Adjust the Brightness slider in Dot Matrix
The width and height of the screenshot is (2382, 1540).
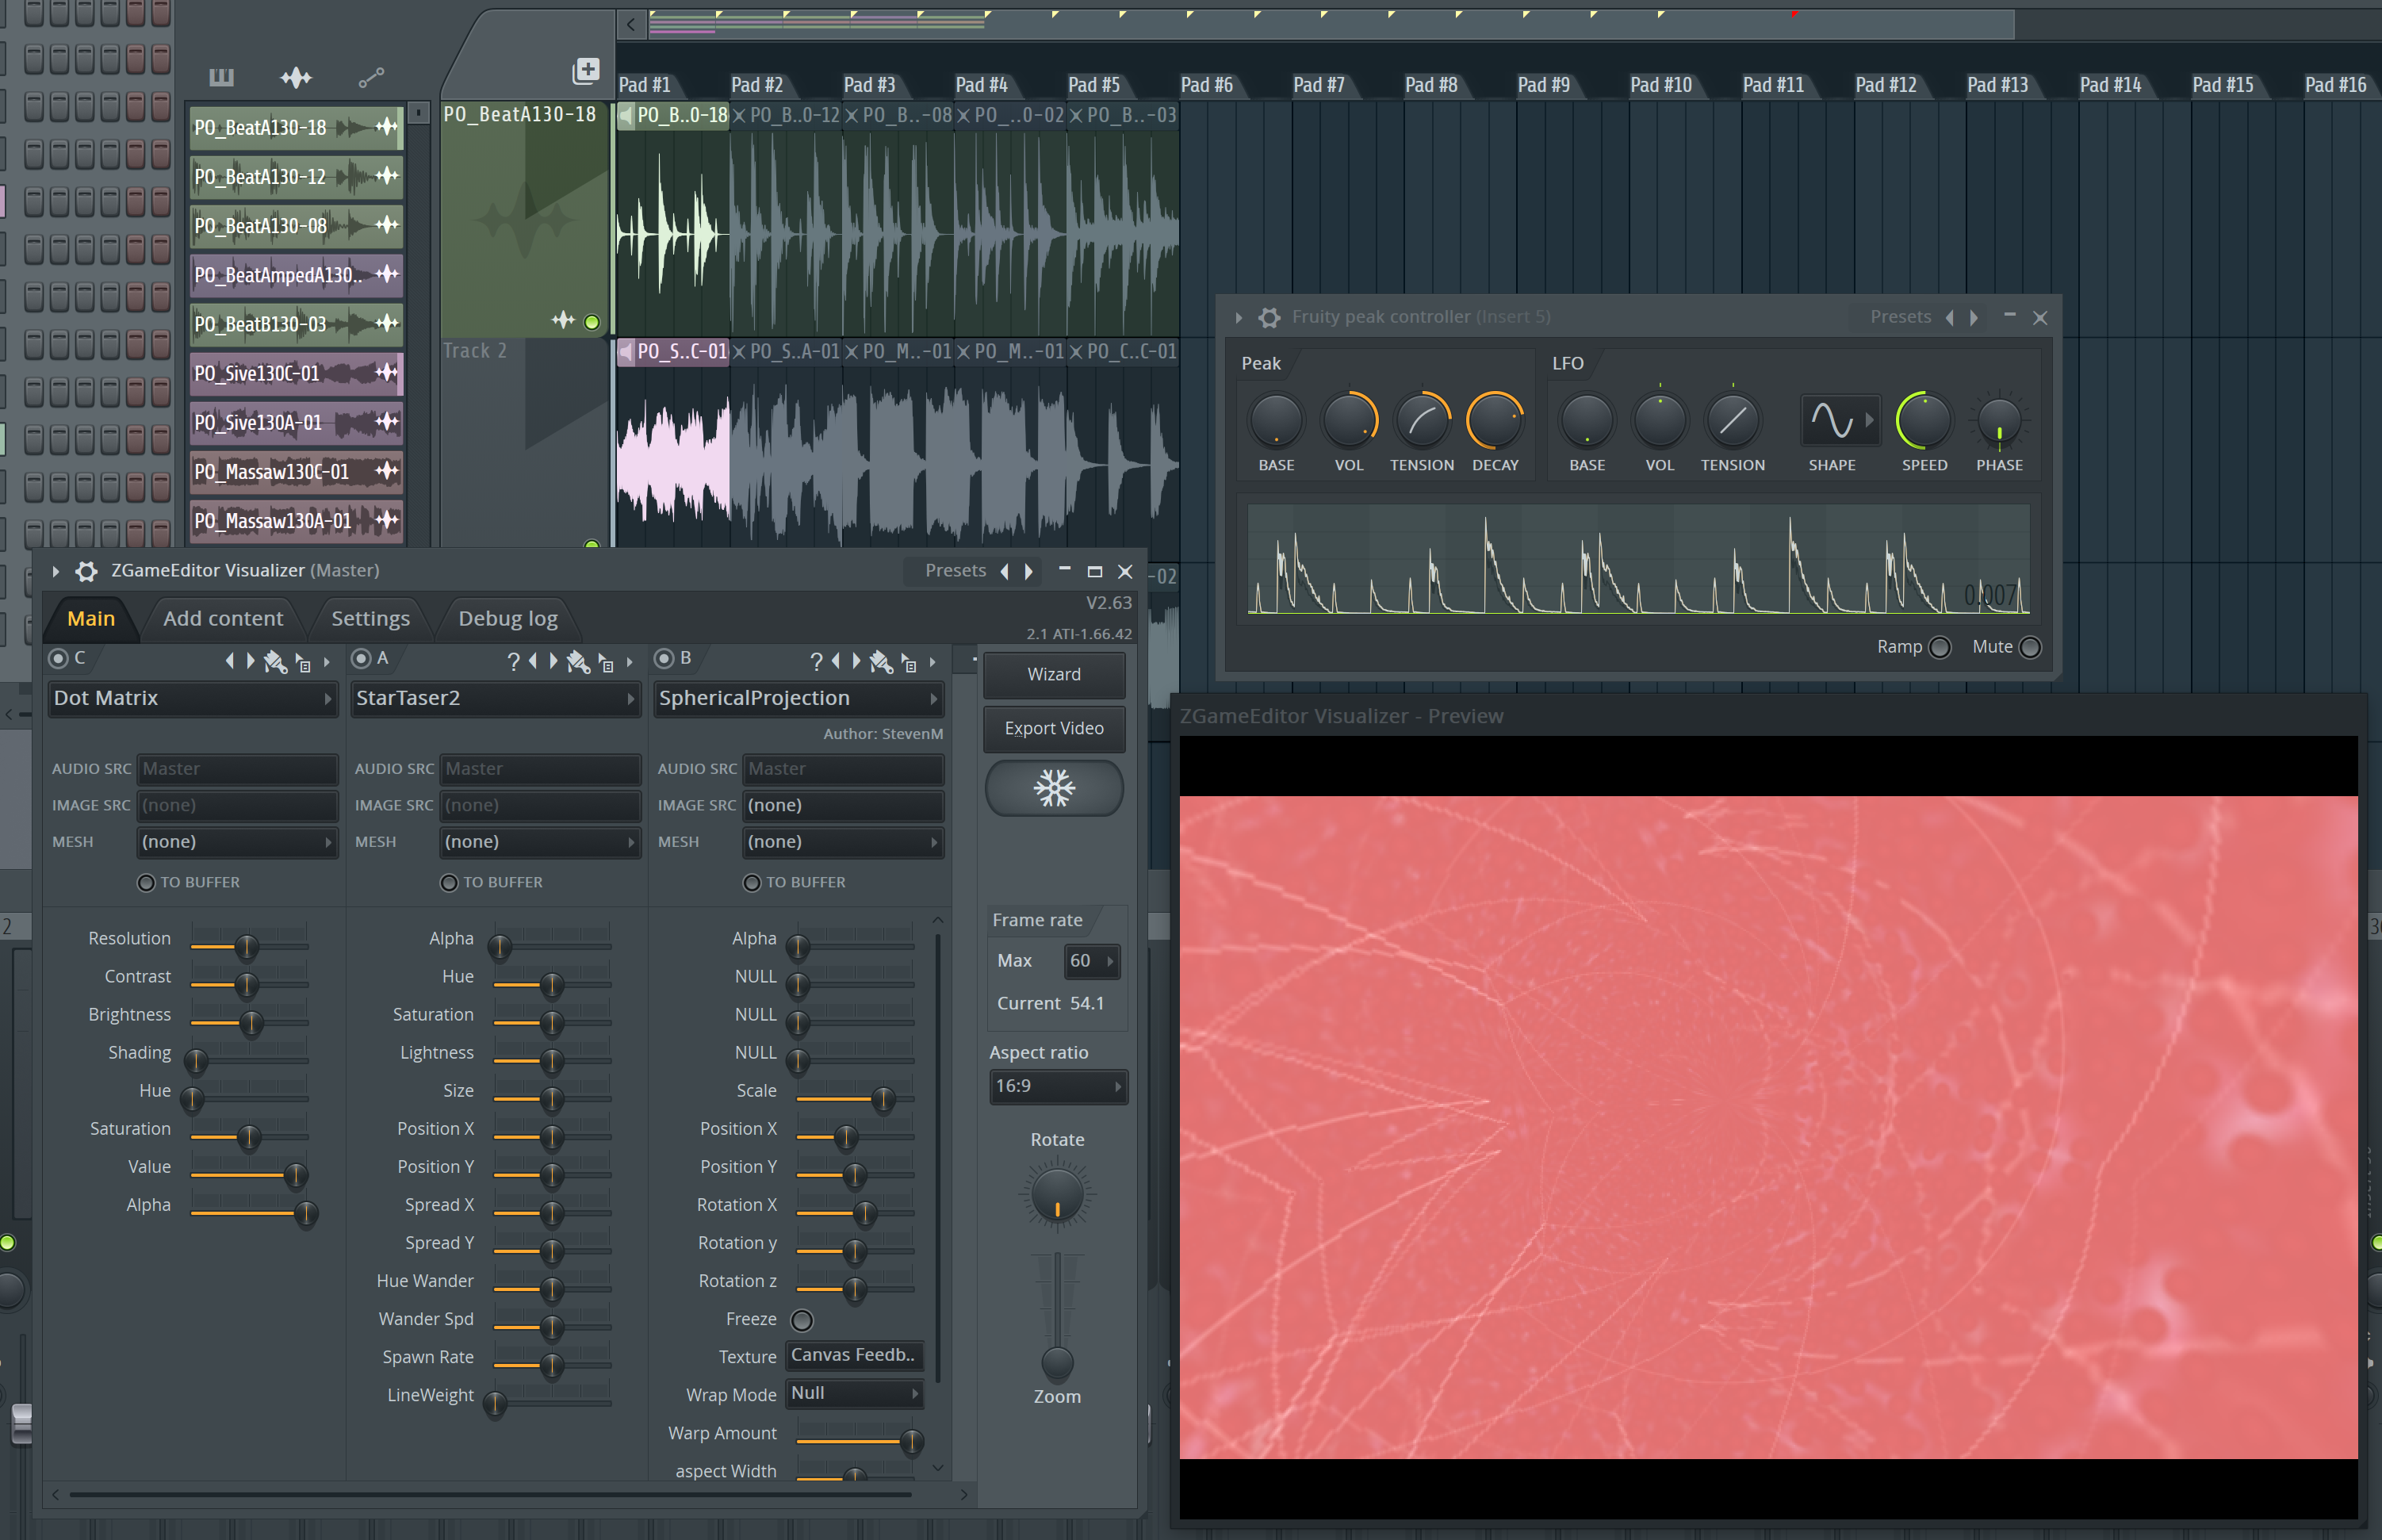click(x=251, y=1023)
